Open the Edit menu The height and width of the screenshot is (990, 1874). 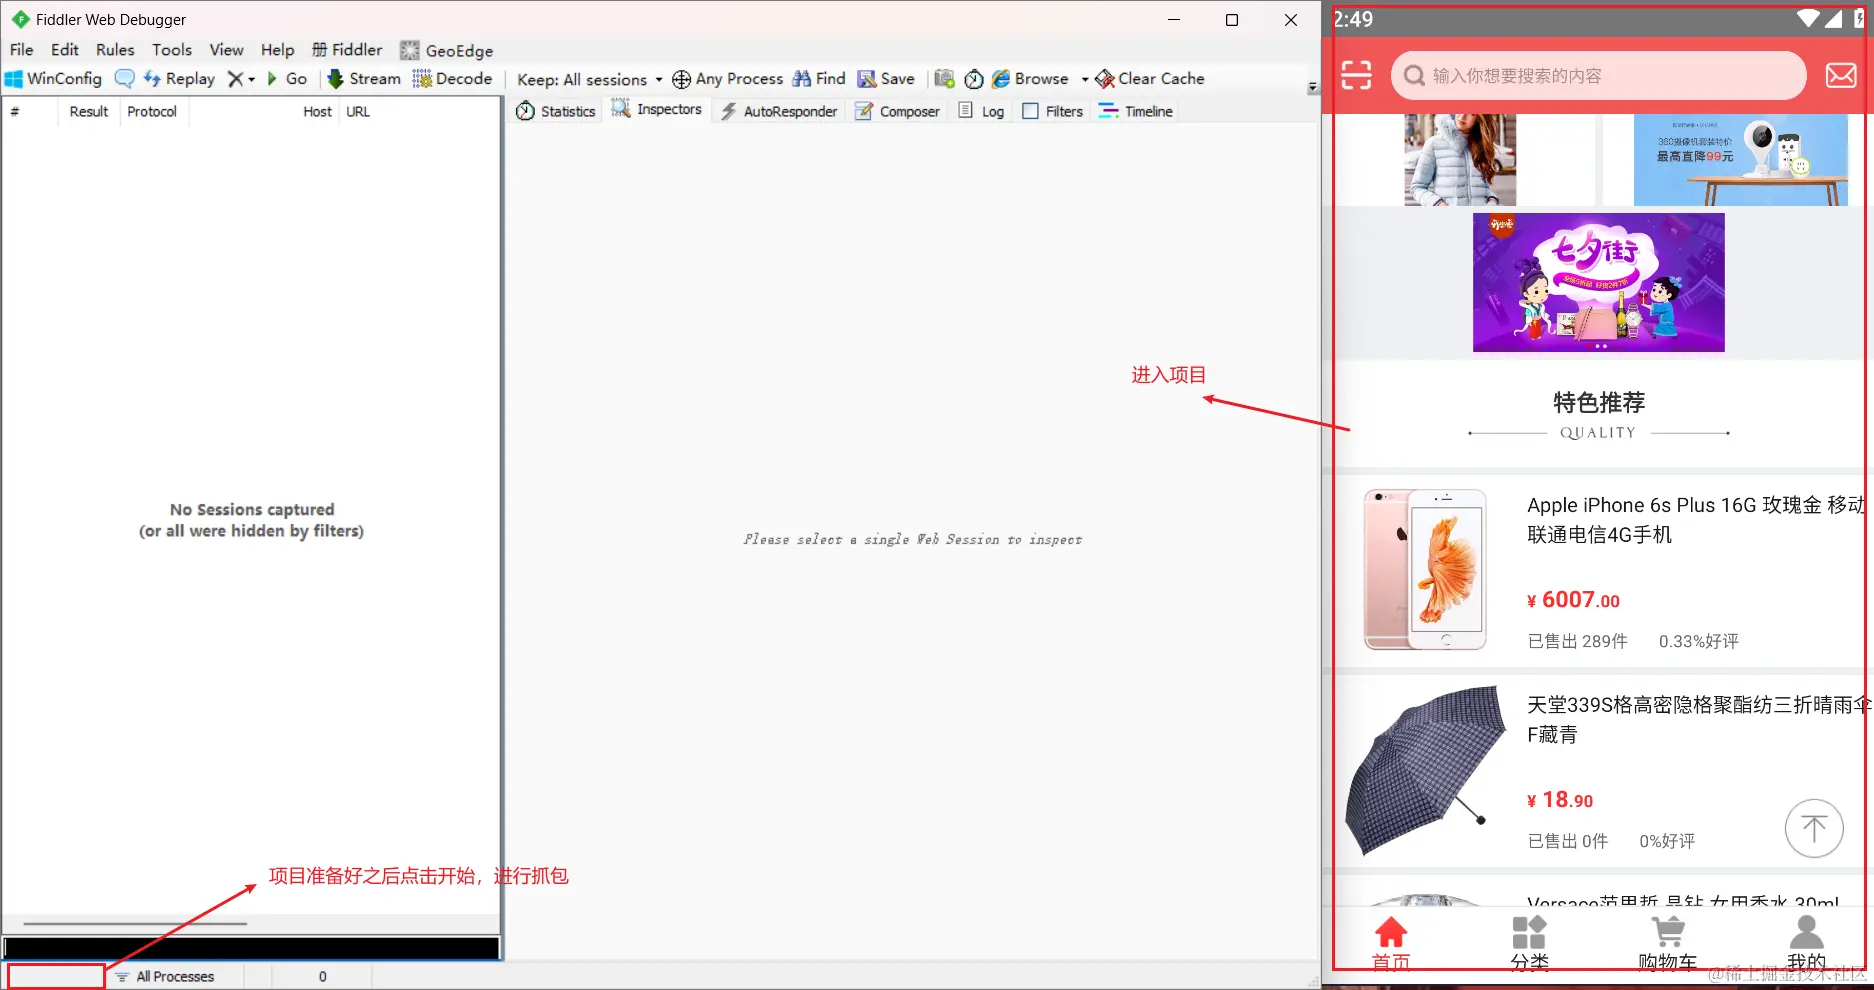pyautogui.click(x=65, y=50)
